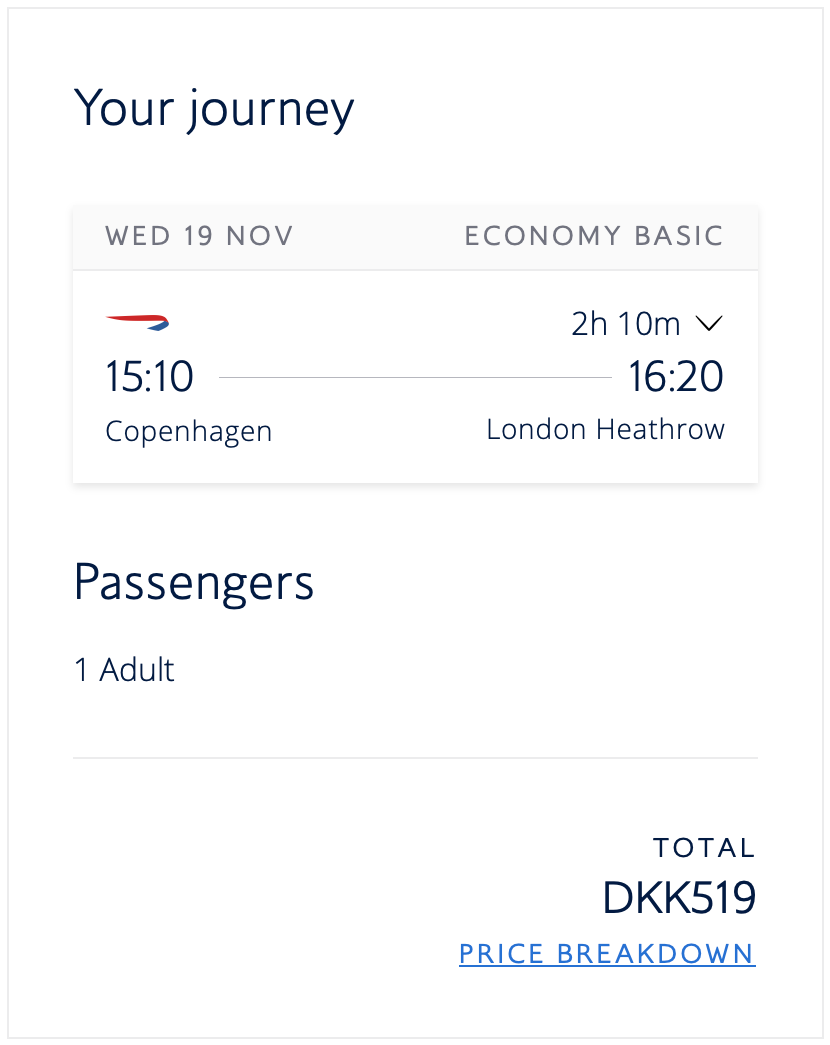This screenshot has height=1045, width=830.
Task: Click the British Airways ribbon logo
Action: [138, 322]
